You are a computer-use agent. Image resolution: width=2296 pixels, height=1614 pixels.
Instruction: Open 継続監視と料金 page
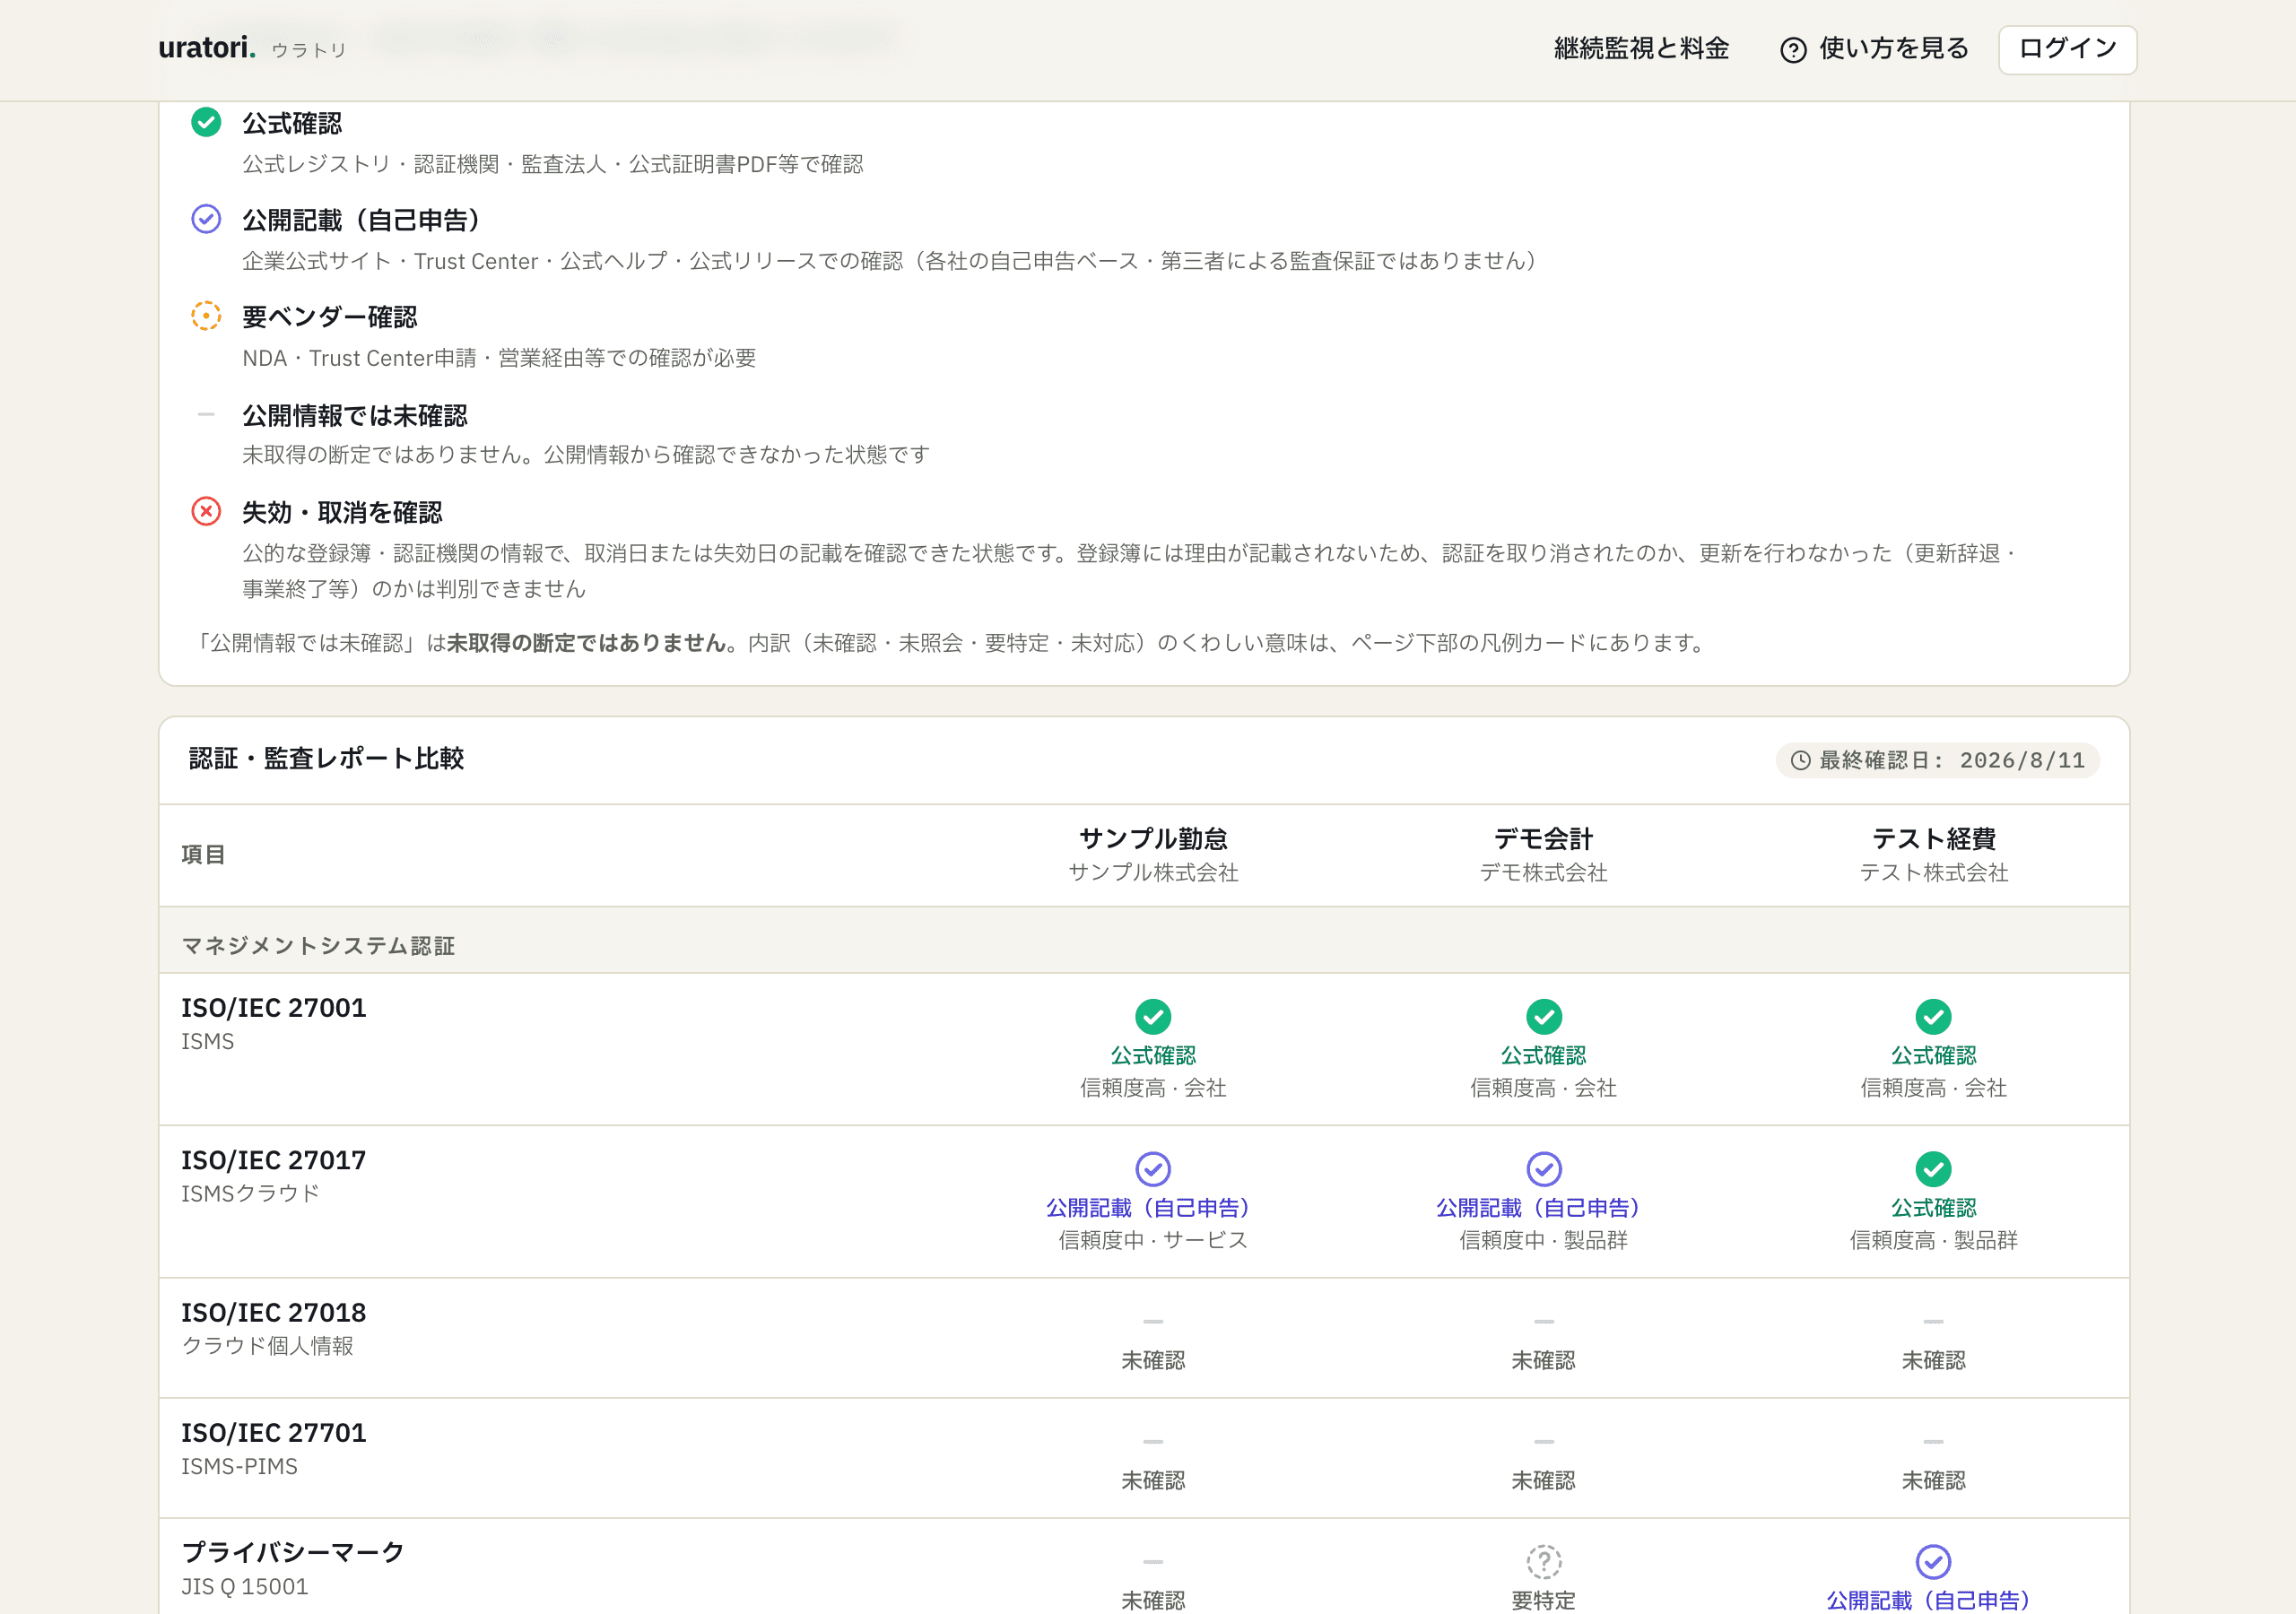(x=1641, y=48)
